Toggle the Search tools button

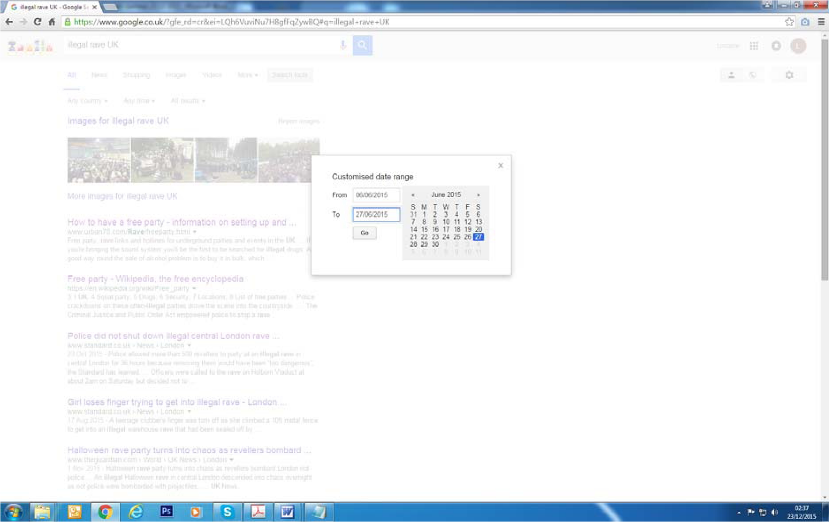tap(290, 75)
